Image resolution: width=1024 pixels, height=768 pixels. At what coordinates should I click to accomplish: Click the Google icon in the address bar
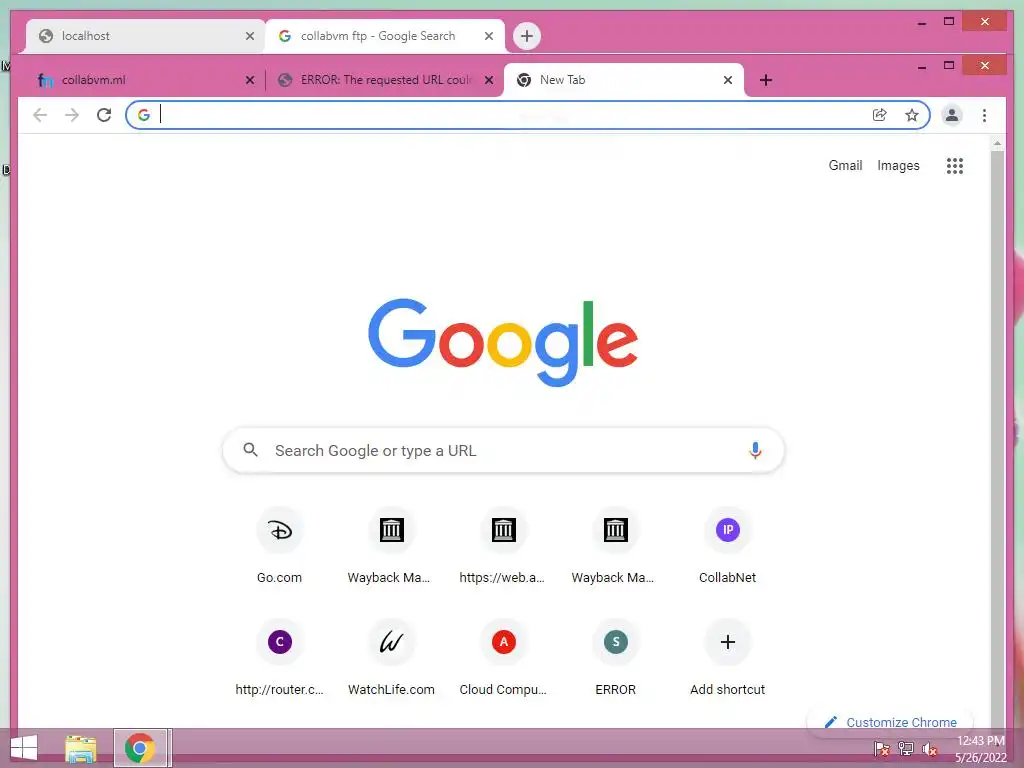tap(144, 115)
